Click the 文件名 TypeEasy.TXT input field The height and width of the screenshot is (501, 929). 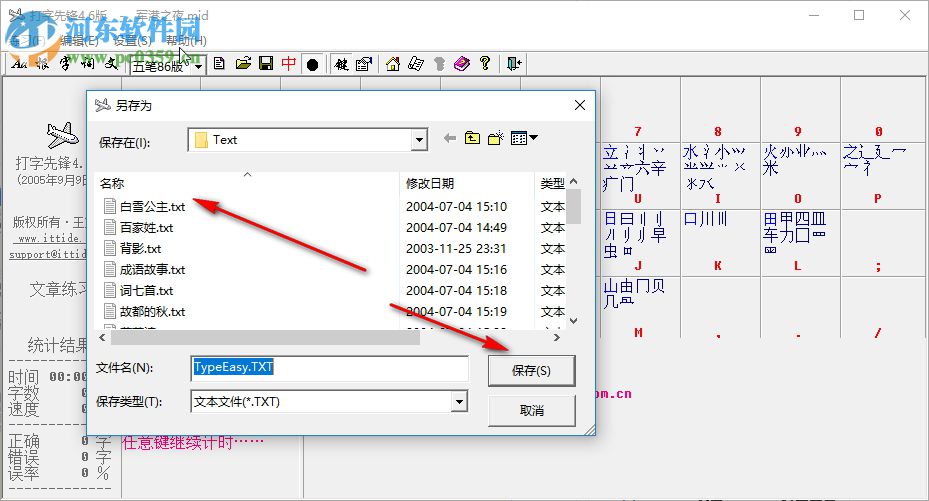point(329,368)
